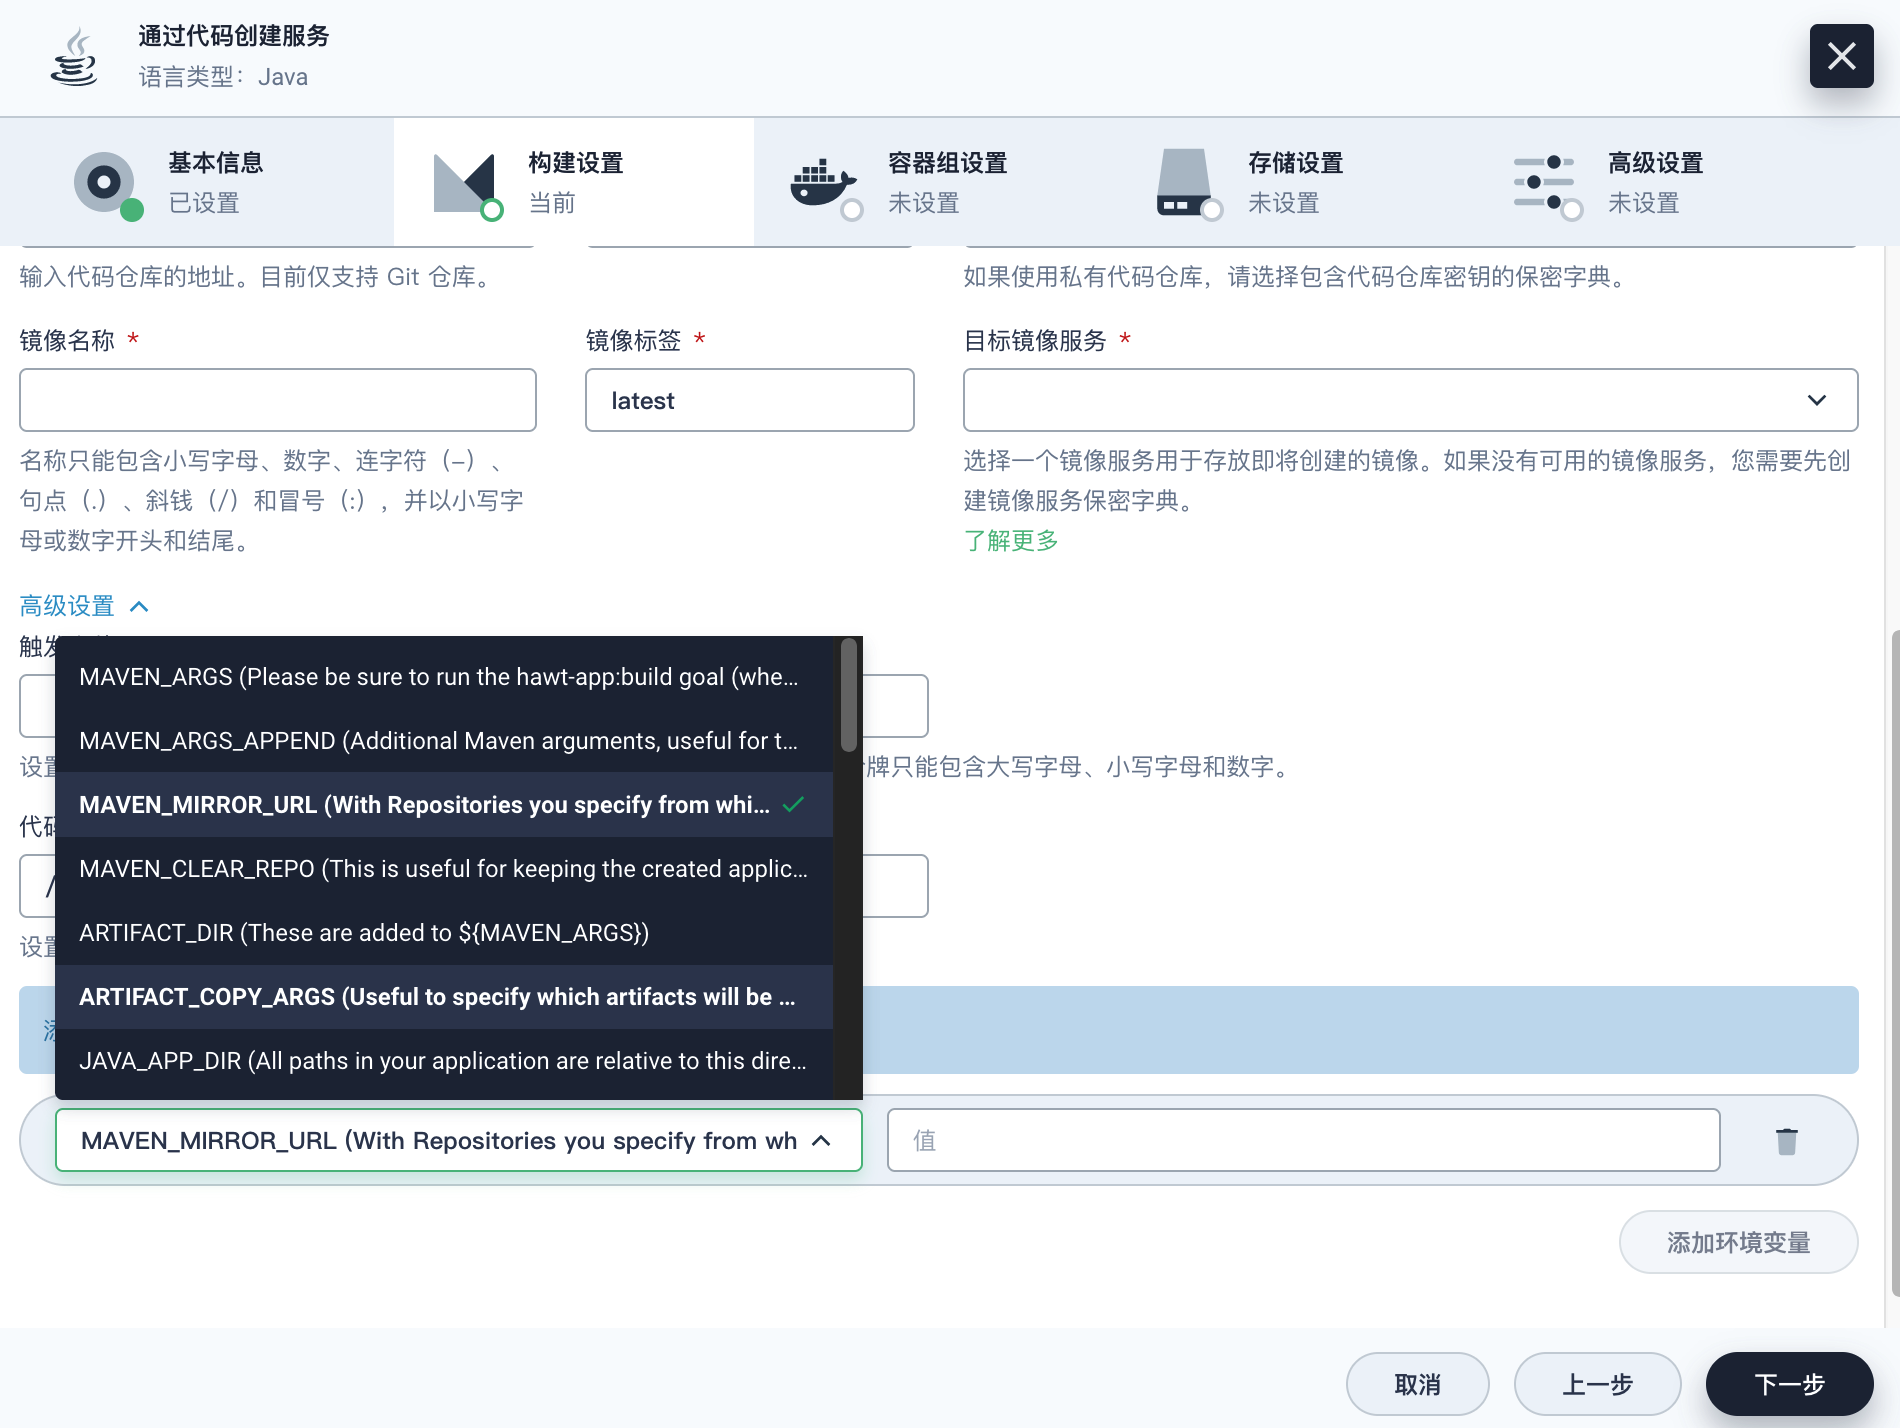
Task: Click the 存储设置 disk drive icon
Action: click(x=1186, y=183)
